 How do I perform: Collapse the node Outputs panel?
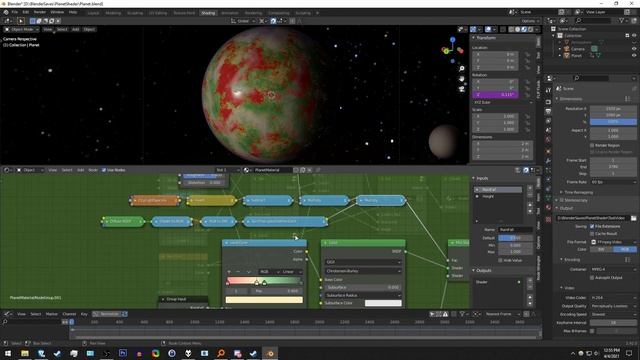click(483, 270)
